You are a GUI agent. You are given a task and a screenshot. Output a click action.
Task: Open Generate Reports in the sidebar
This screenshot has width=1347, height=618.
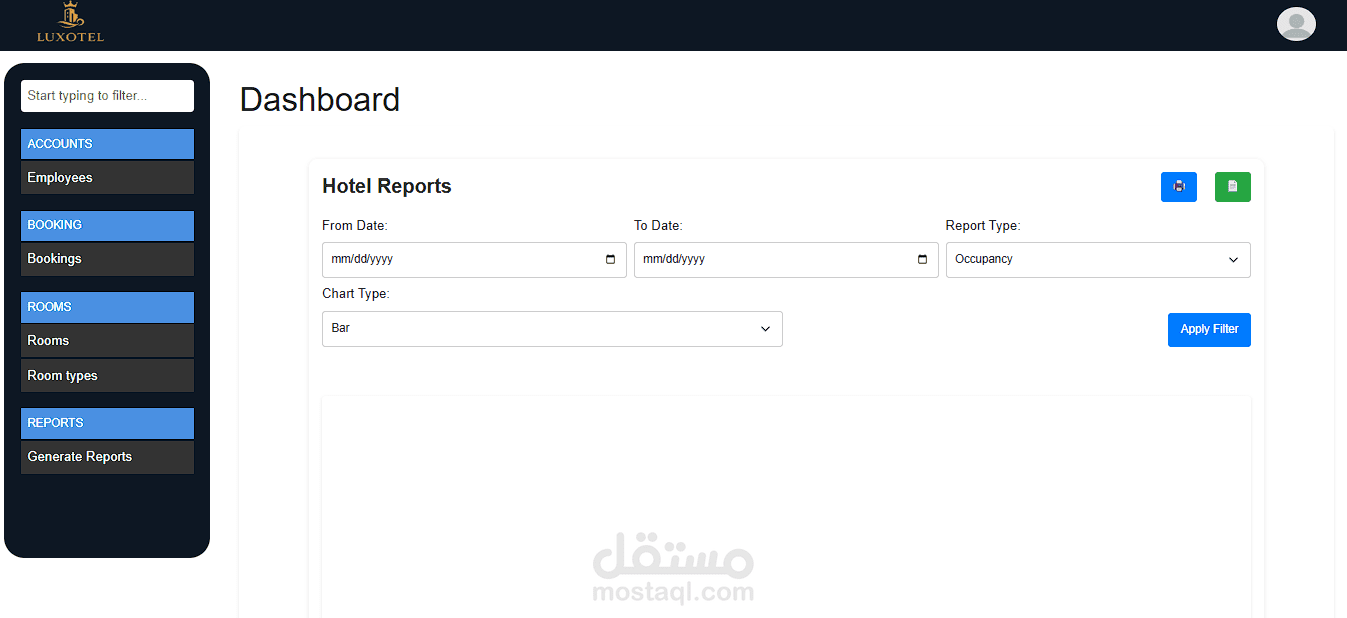tap(107, 457)
